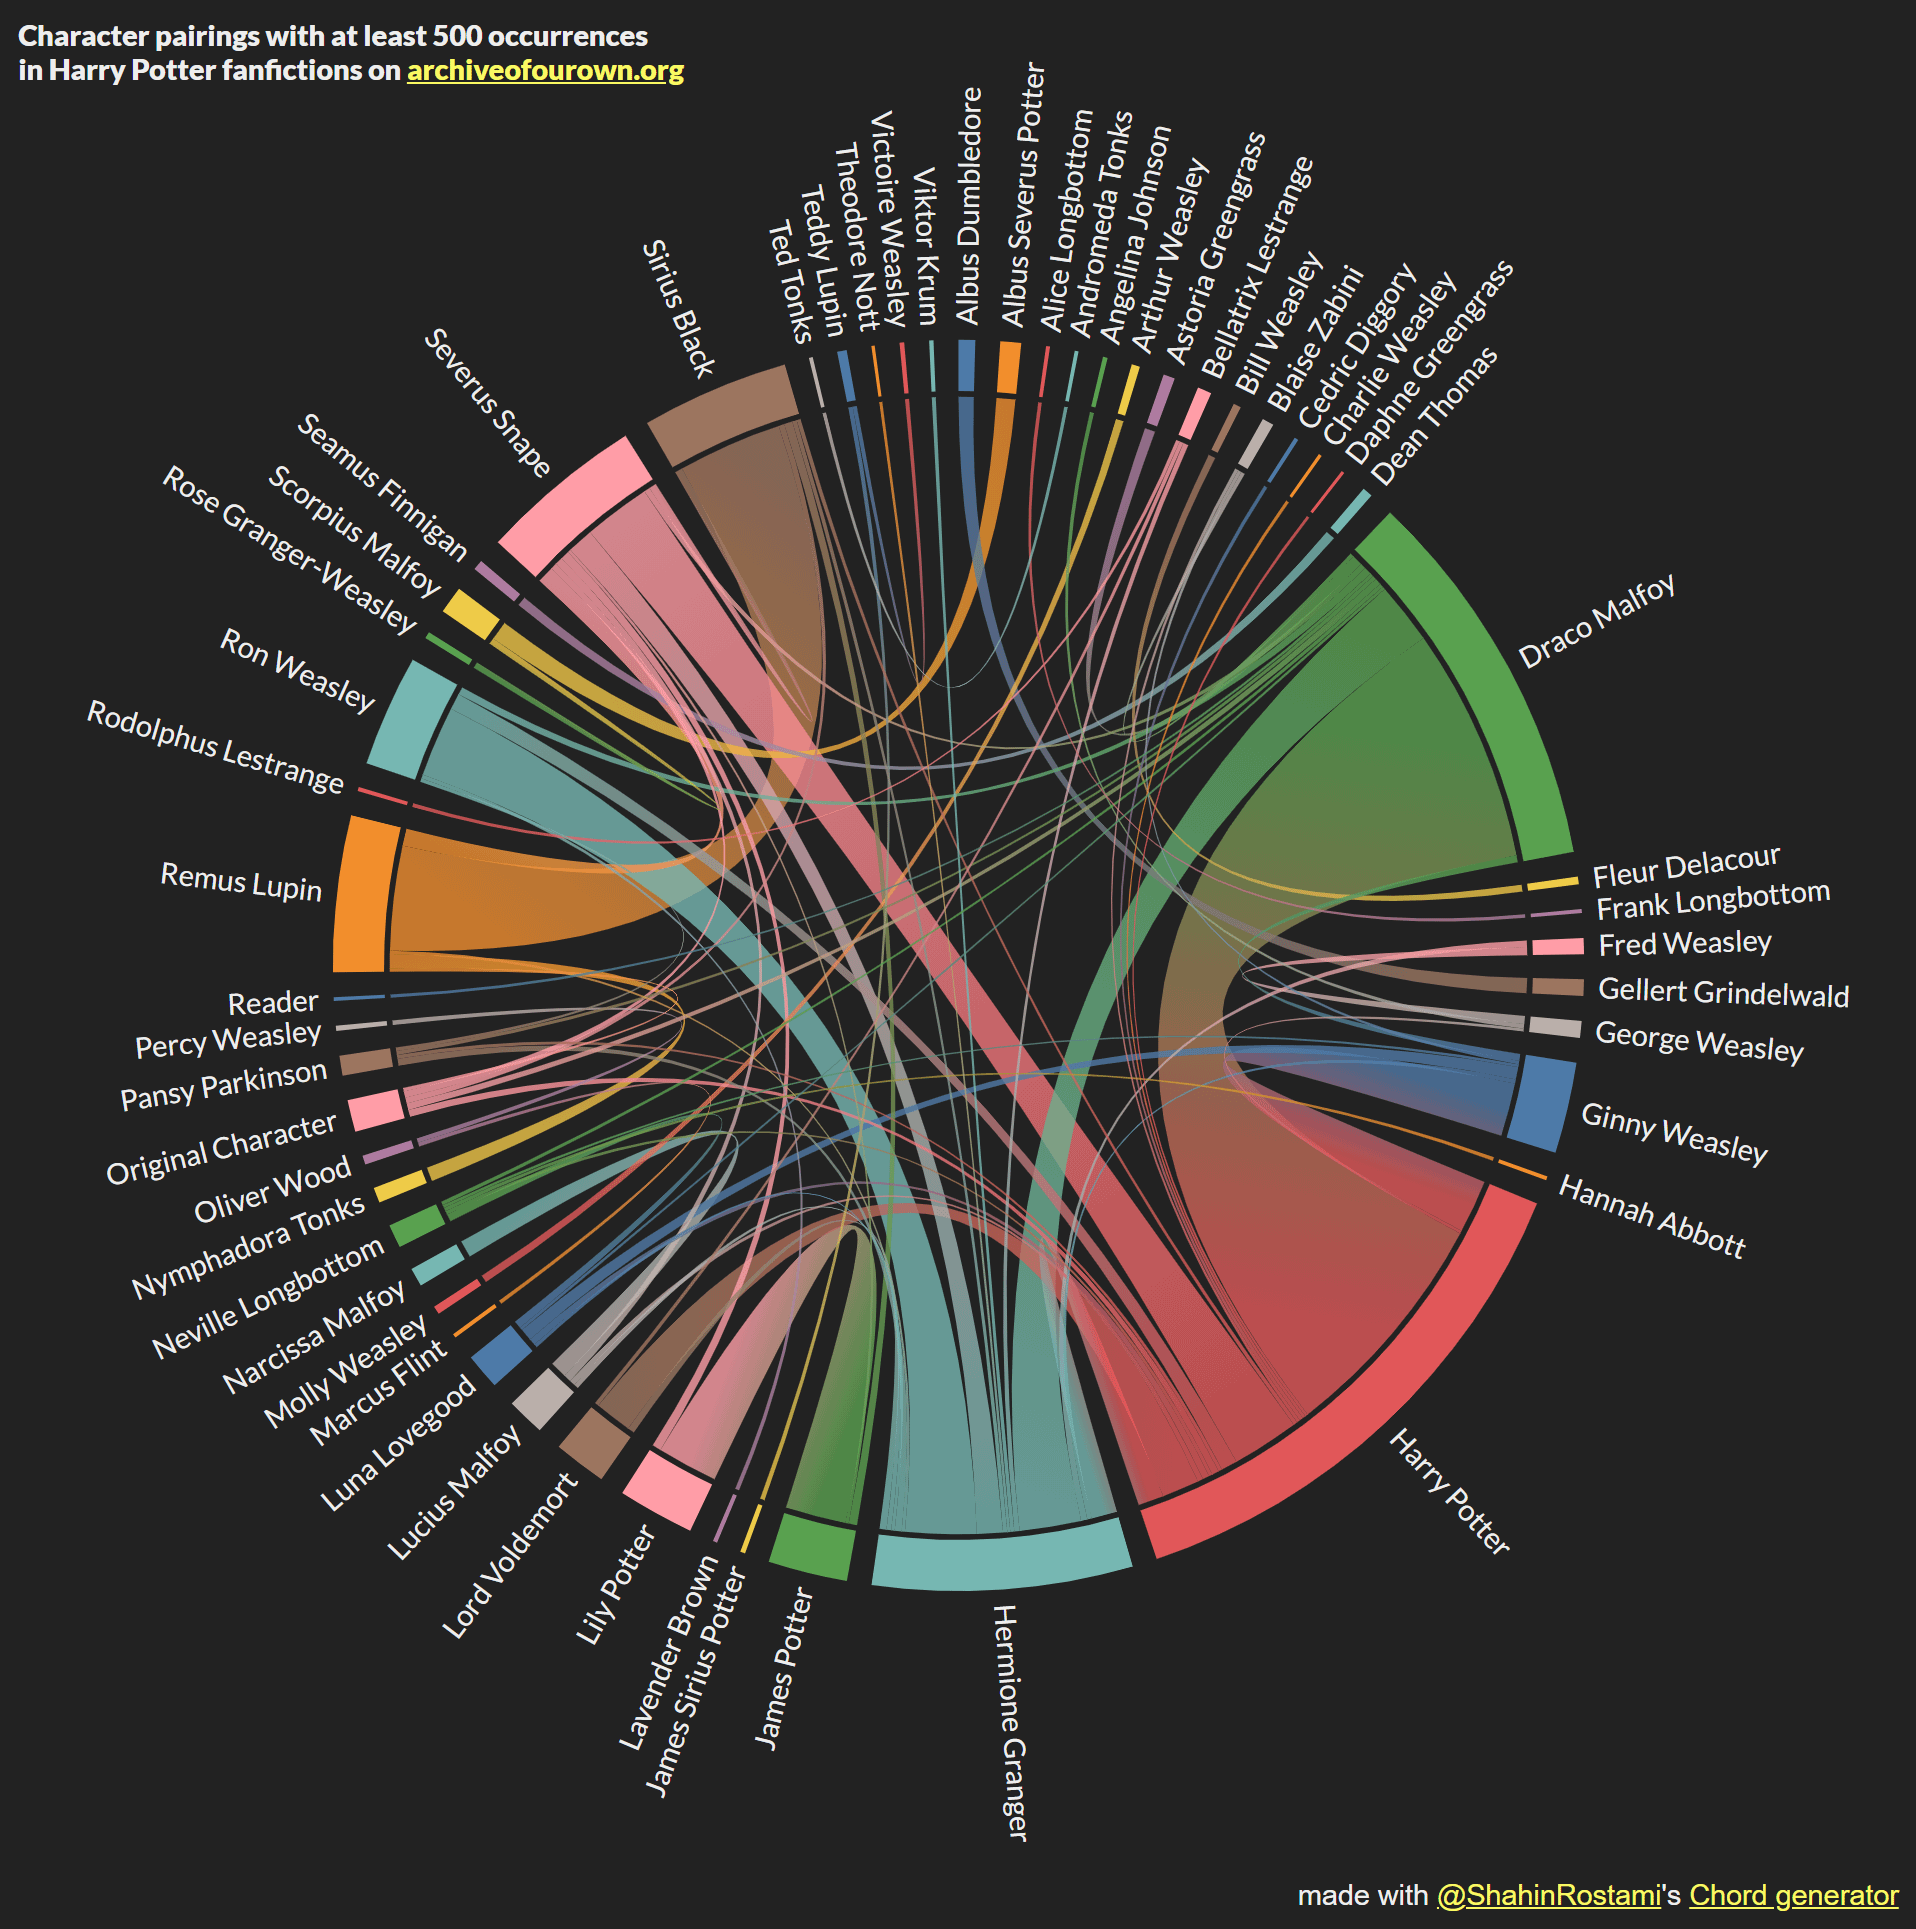
Task: Click the blue Albus Dumbledore arc
Action: coord(966,365)
